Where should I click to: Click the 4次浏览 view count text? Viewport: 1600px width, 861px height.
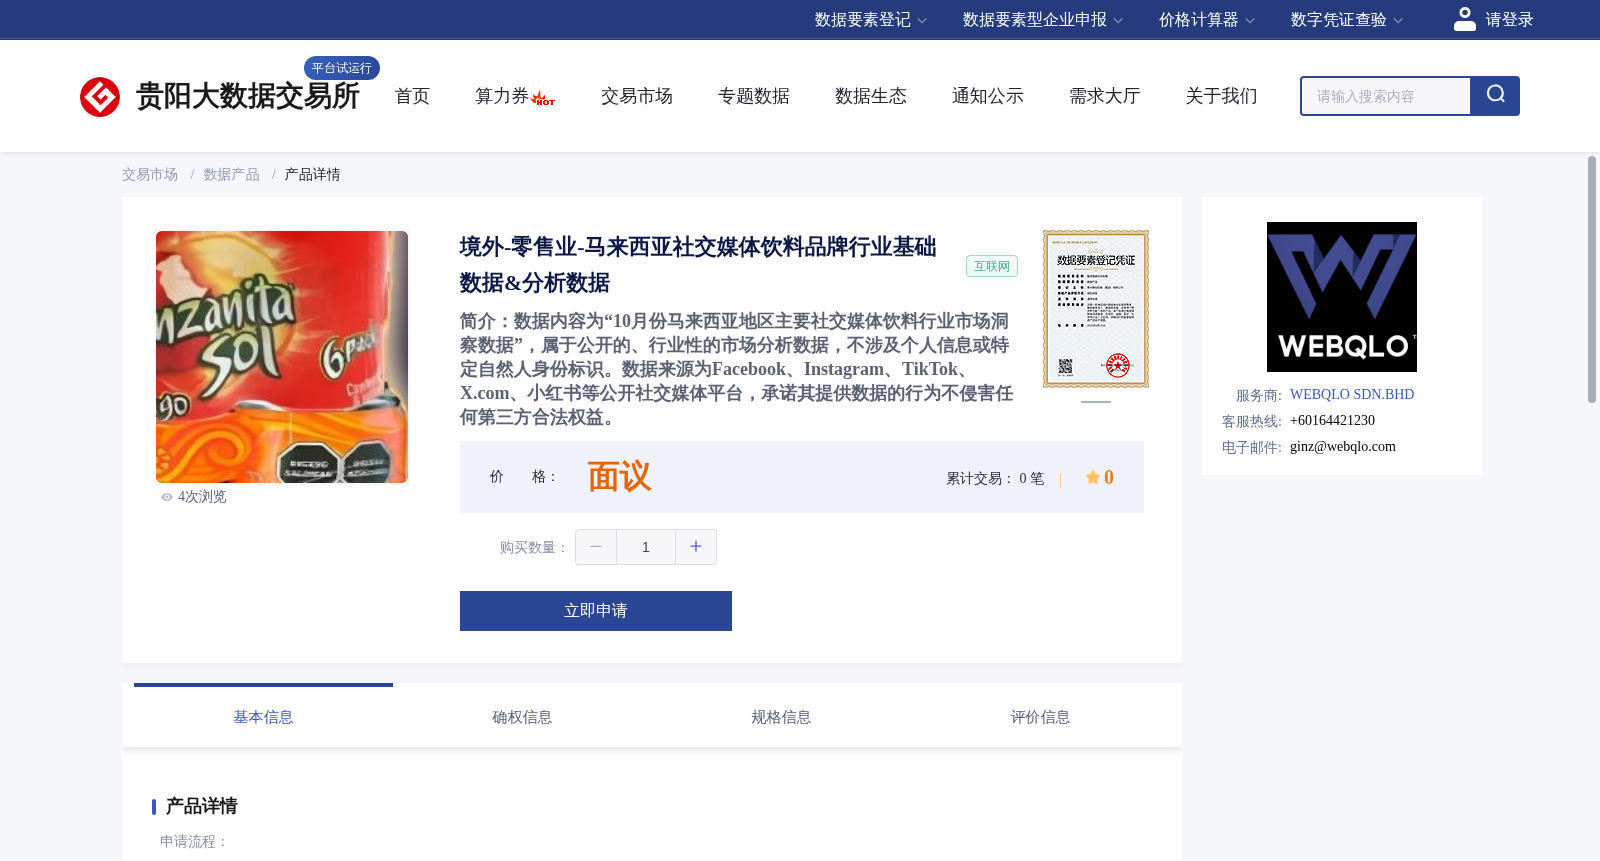(x=202, y=497)
